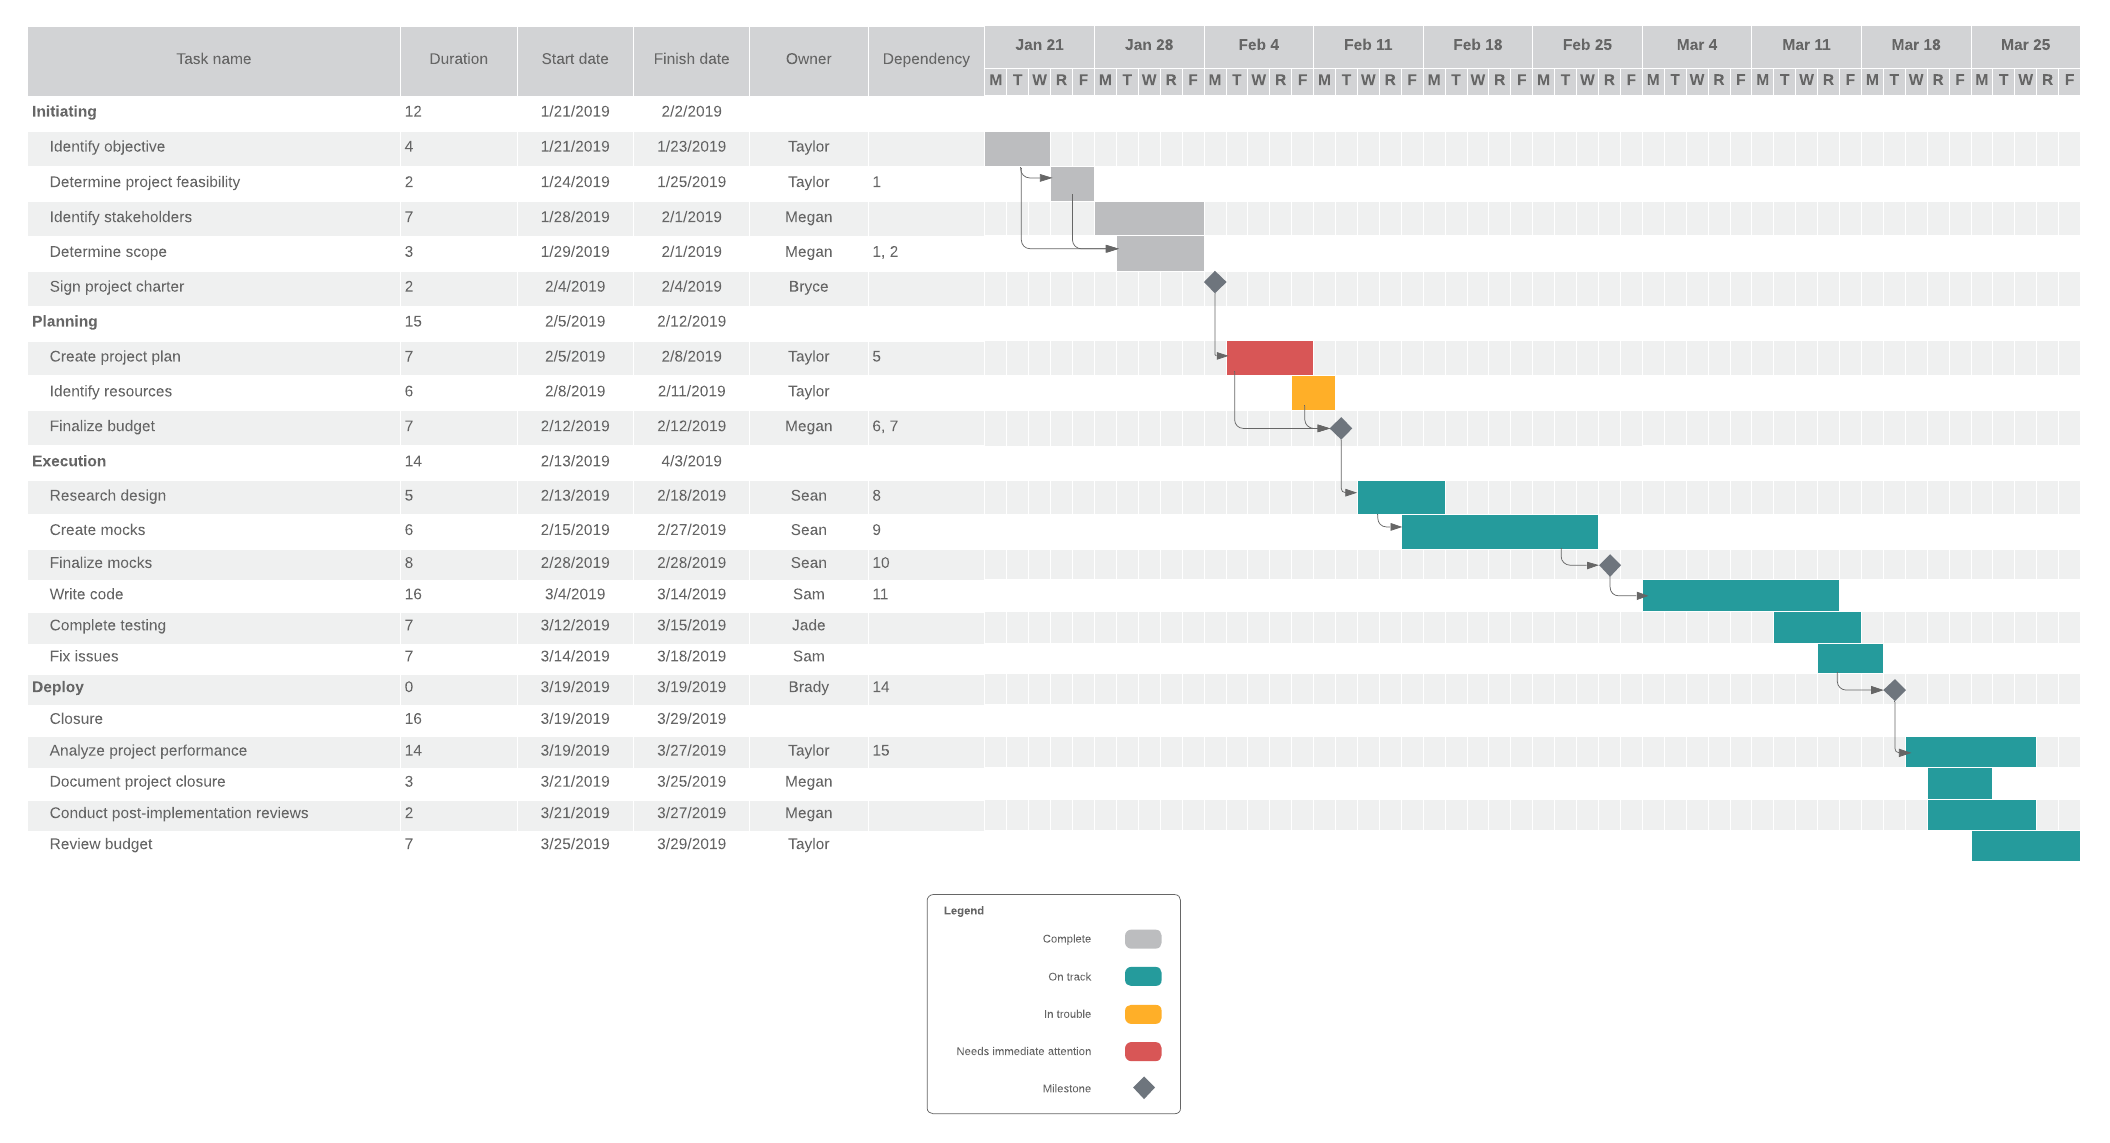Click the Finalize mocks milestone marker
This screenshot has height=1143, width=2110.
coord(1611,564)
